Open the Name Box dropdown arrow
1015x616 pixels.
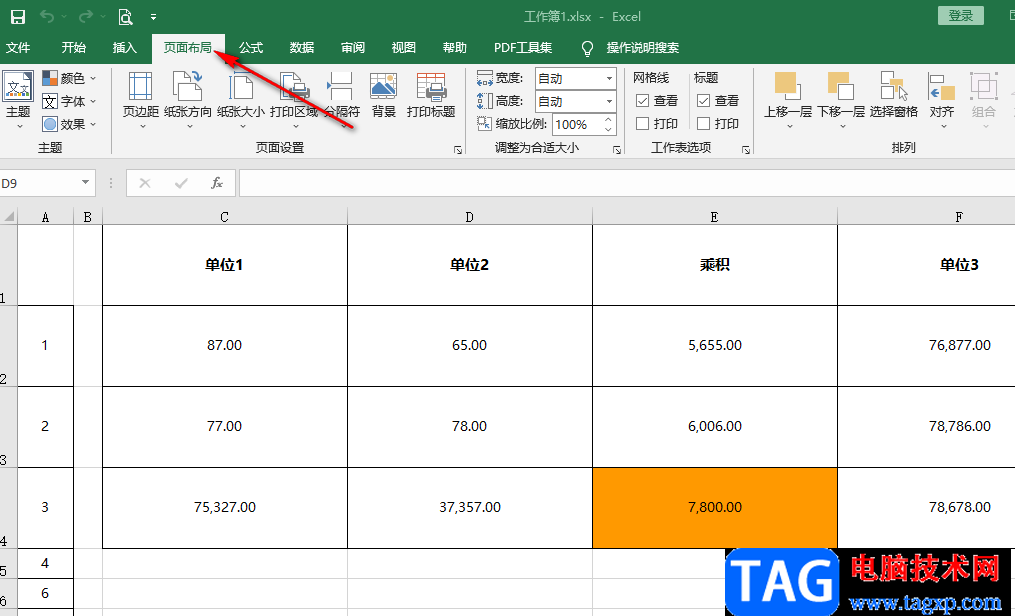[85, 183]
